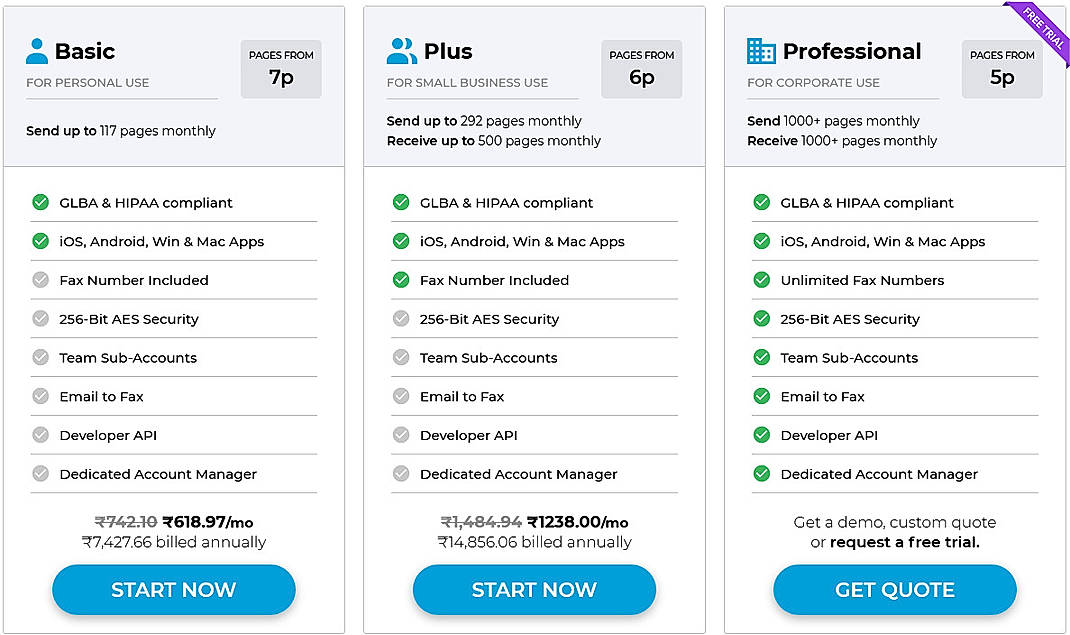Click the GET QUOTE button
This screenshot has width=1070, height=635.
[894, 590]
